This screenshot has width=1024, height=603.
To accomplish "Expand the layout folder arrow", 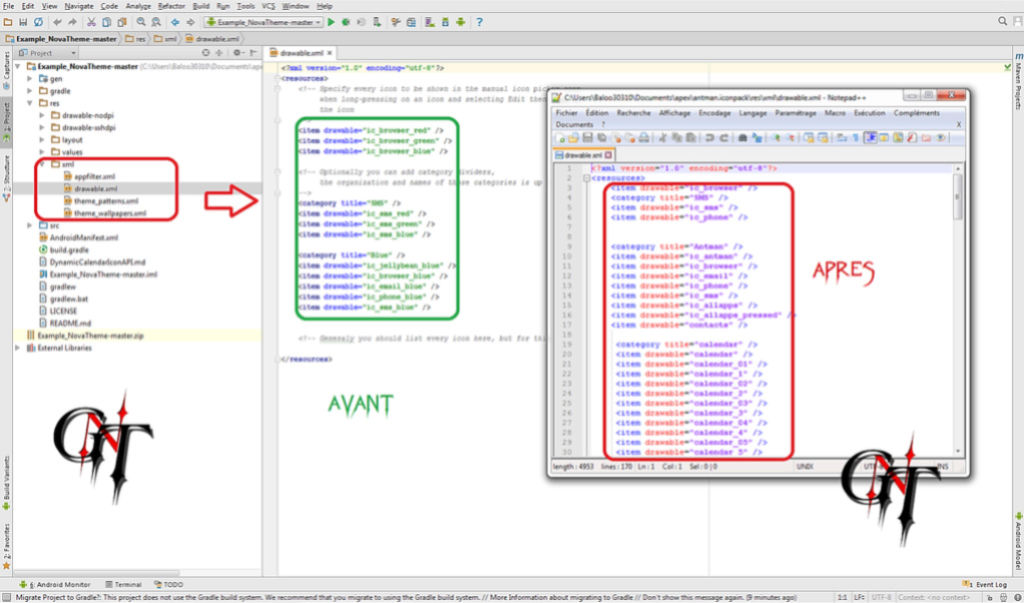I will tap(42, 140).
